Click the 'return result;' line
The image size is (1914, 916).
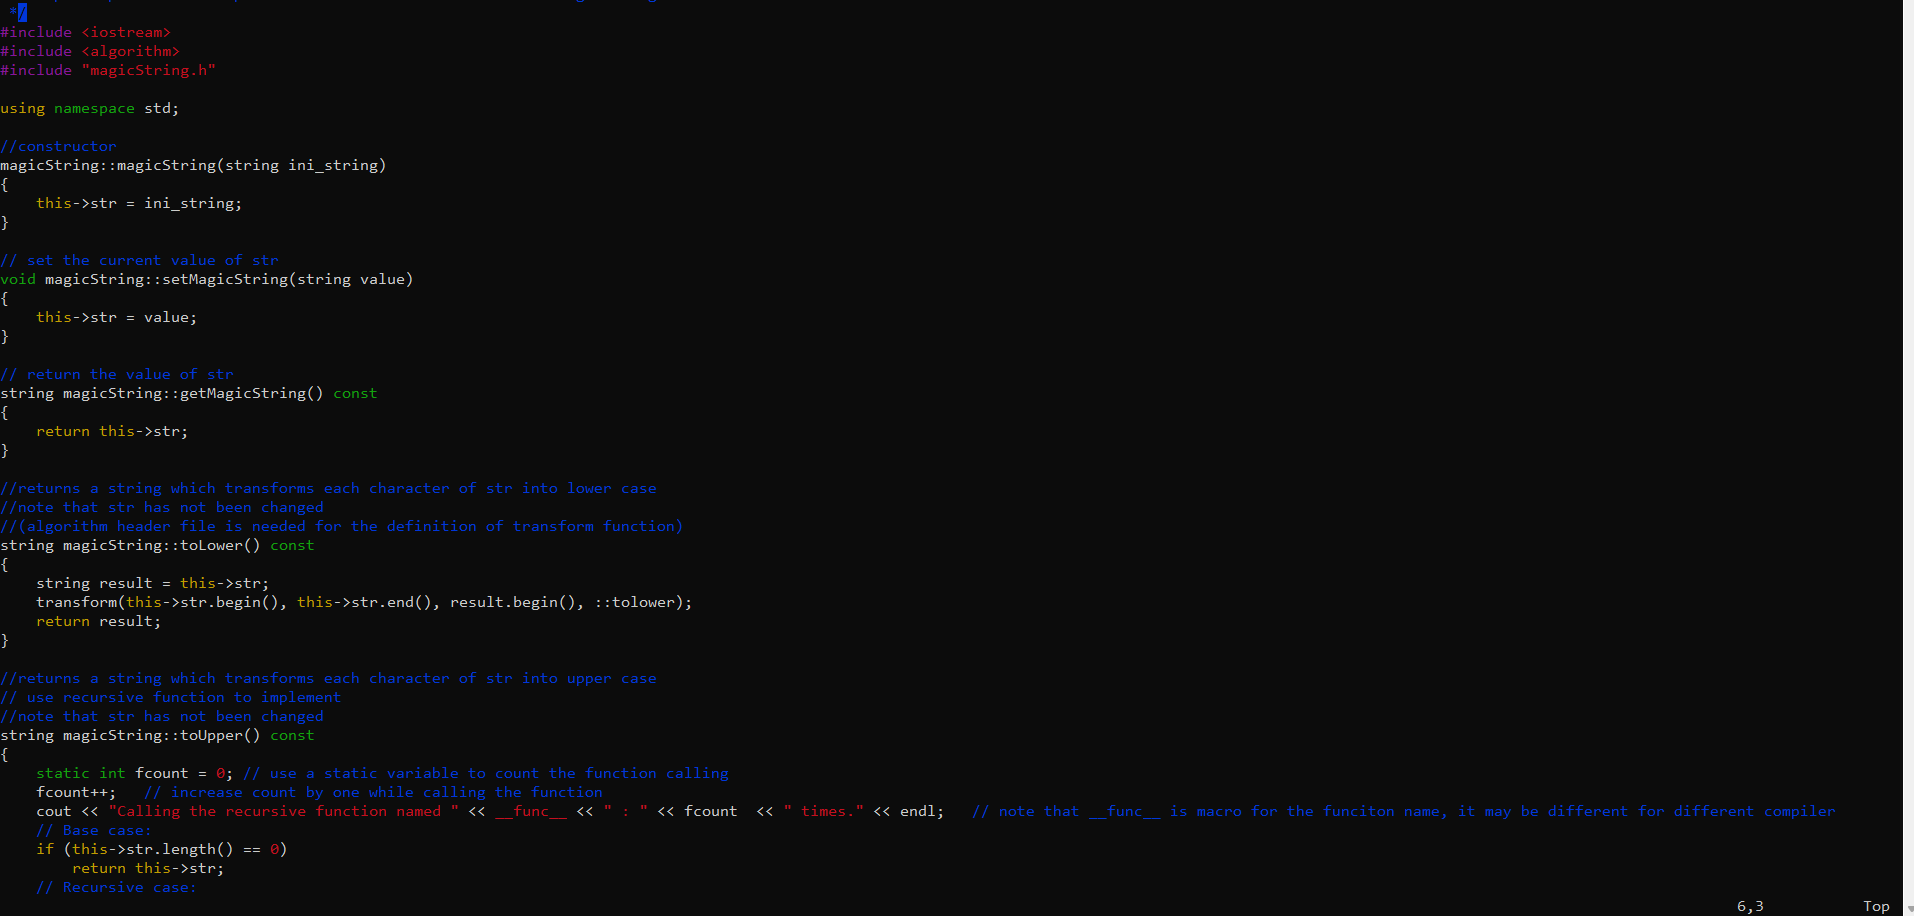(99, 621)
